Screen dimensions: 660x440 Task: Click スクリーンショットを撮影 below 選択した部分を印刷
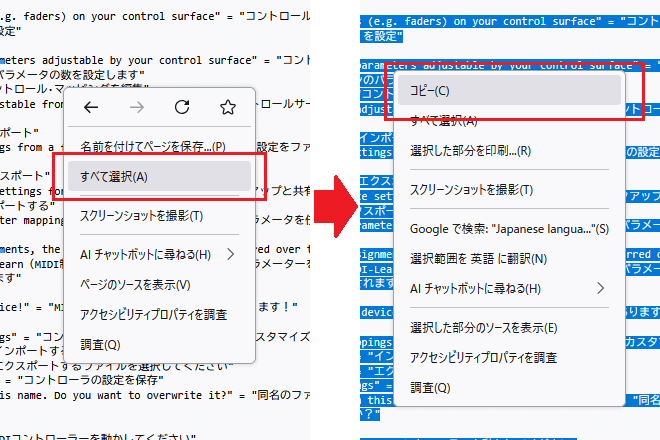tap(471, 189)
